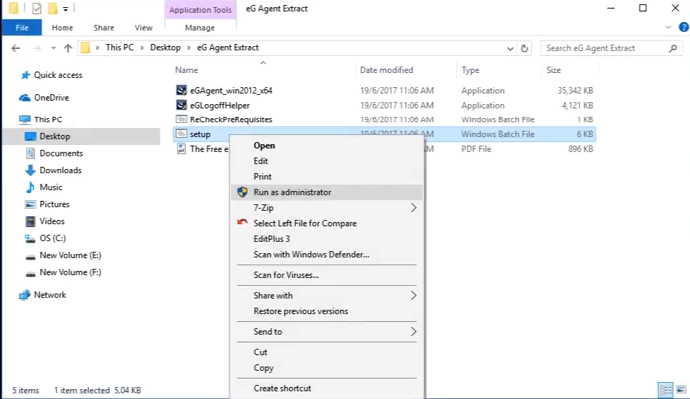690x399 pixels.
Task: Choose Restore previous versions
Action: (327, 311)
